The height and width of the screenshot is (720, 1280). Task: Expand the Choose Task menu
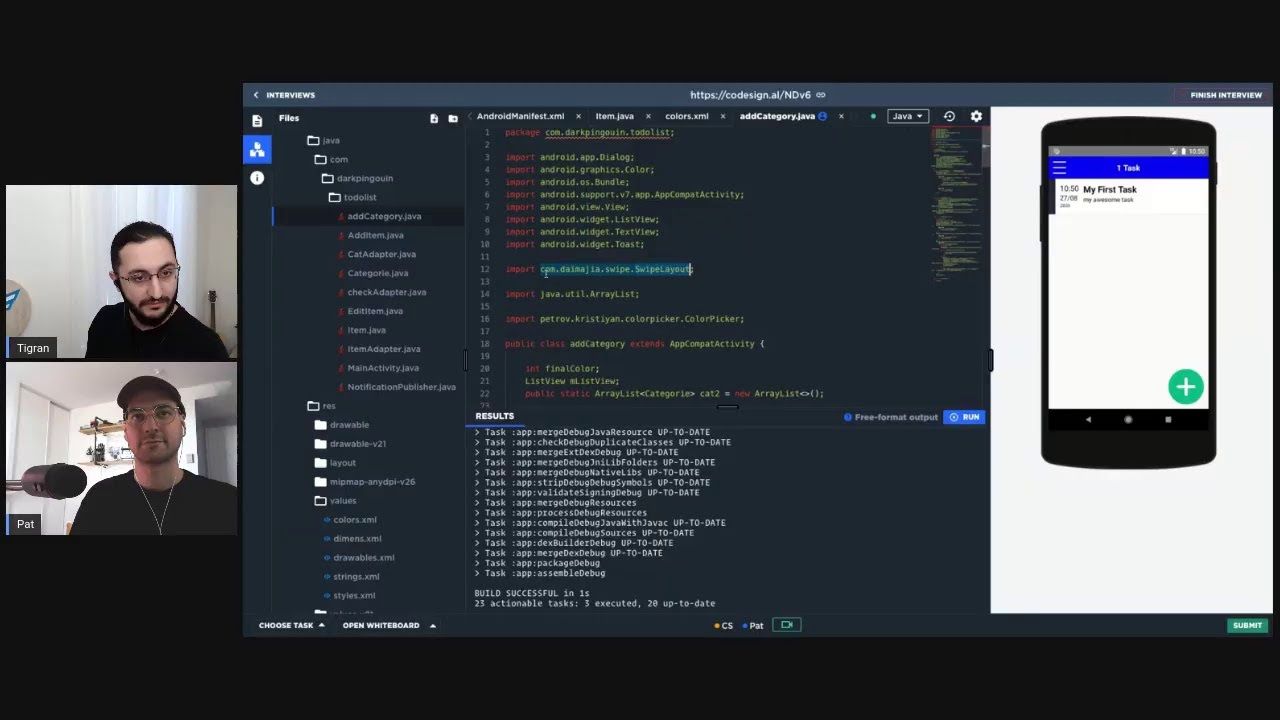click(292, 625)
